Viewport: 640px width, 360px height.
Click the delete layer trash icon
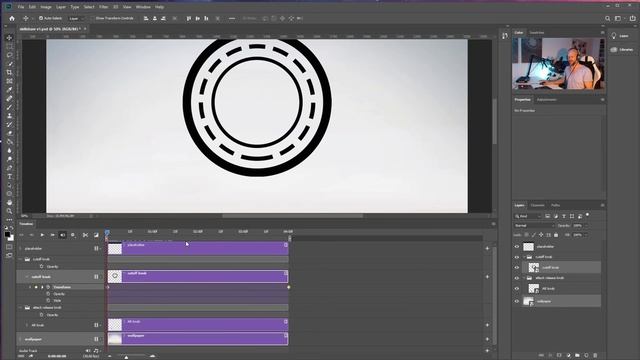point(595,355)
